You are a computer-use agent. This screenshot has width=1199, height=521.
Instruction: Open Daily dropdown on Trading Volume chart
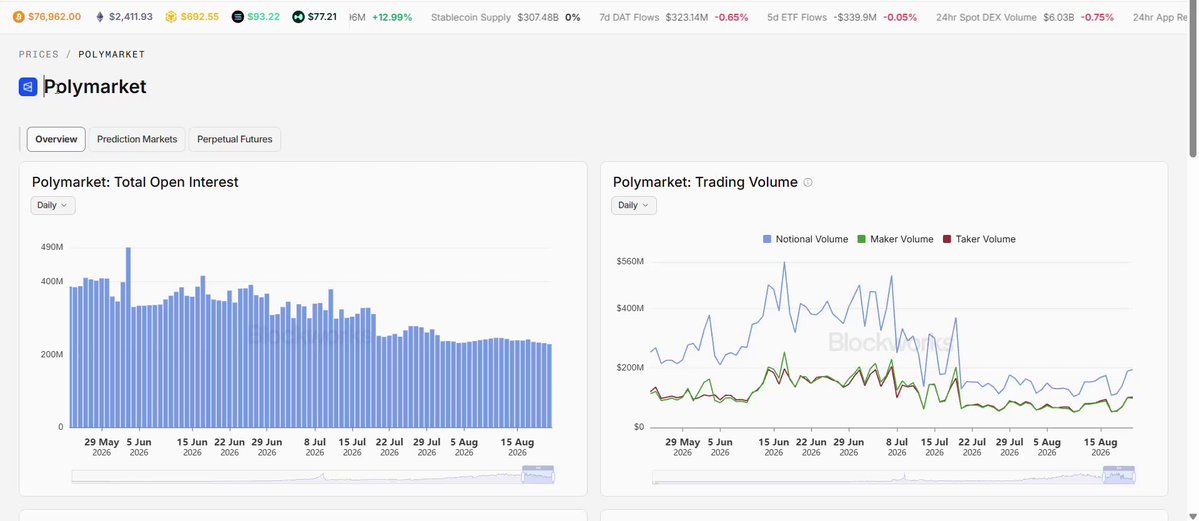coord(634,205)
